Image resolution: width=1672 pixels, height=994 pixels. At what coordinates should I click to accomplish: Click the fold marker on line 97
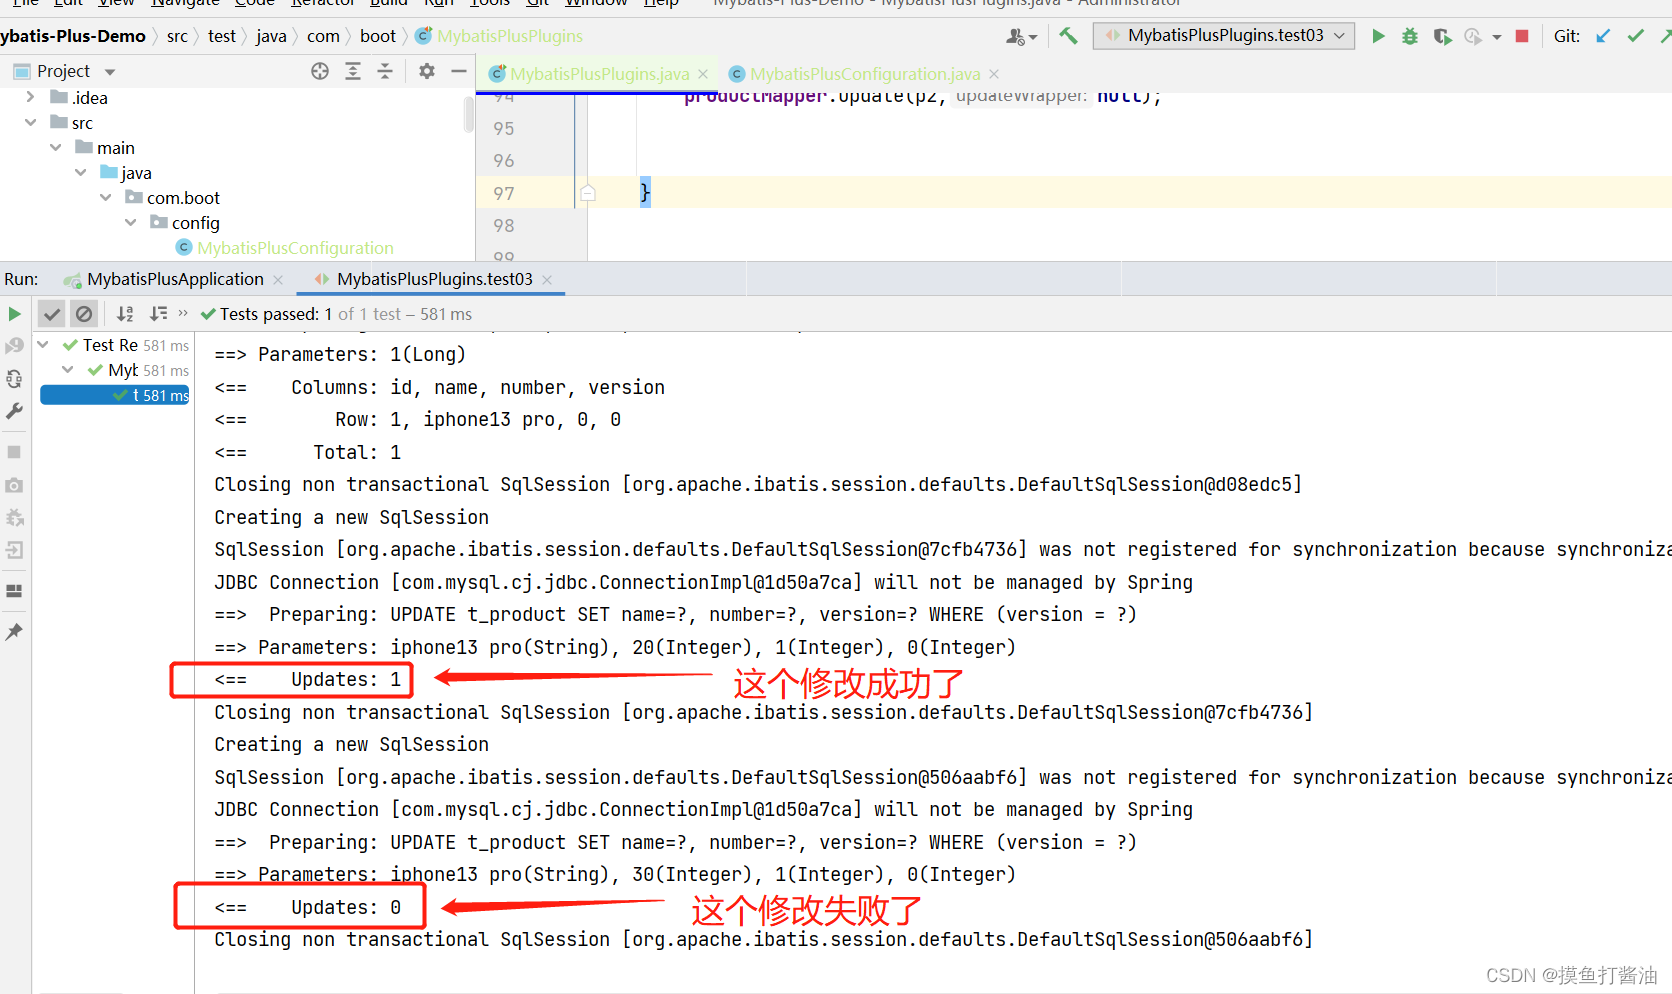[588, 193]
